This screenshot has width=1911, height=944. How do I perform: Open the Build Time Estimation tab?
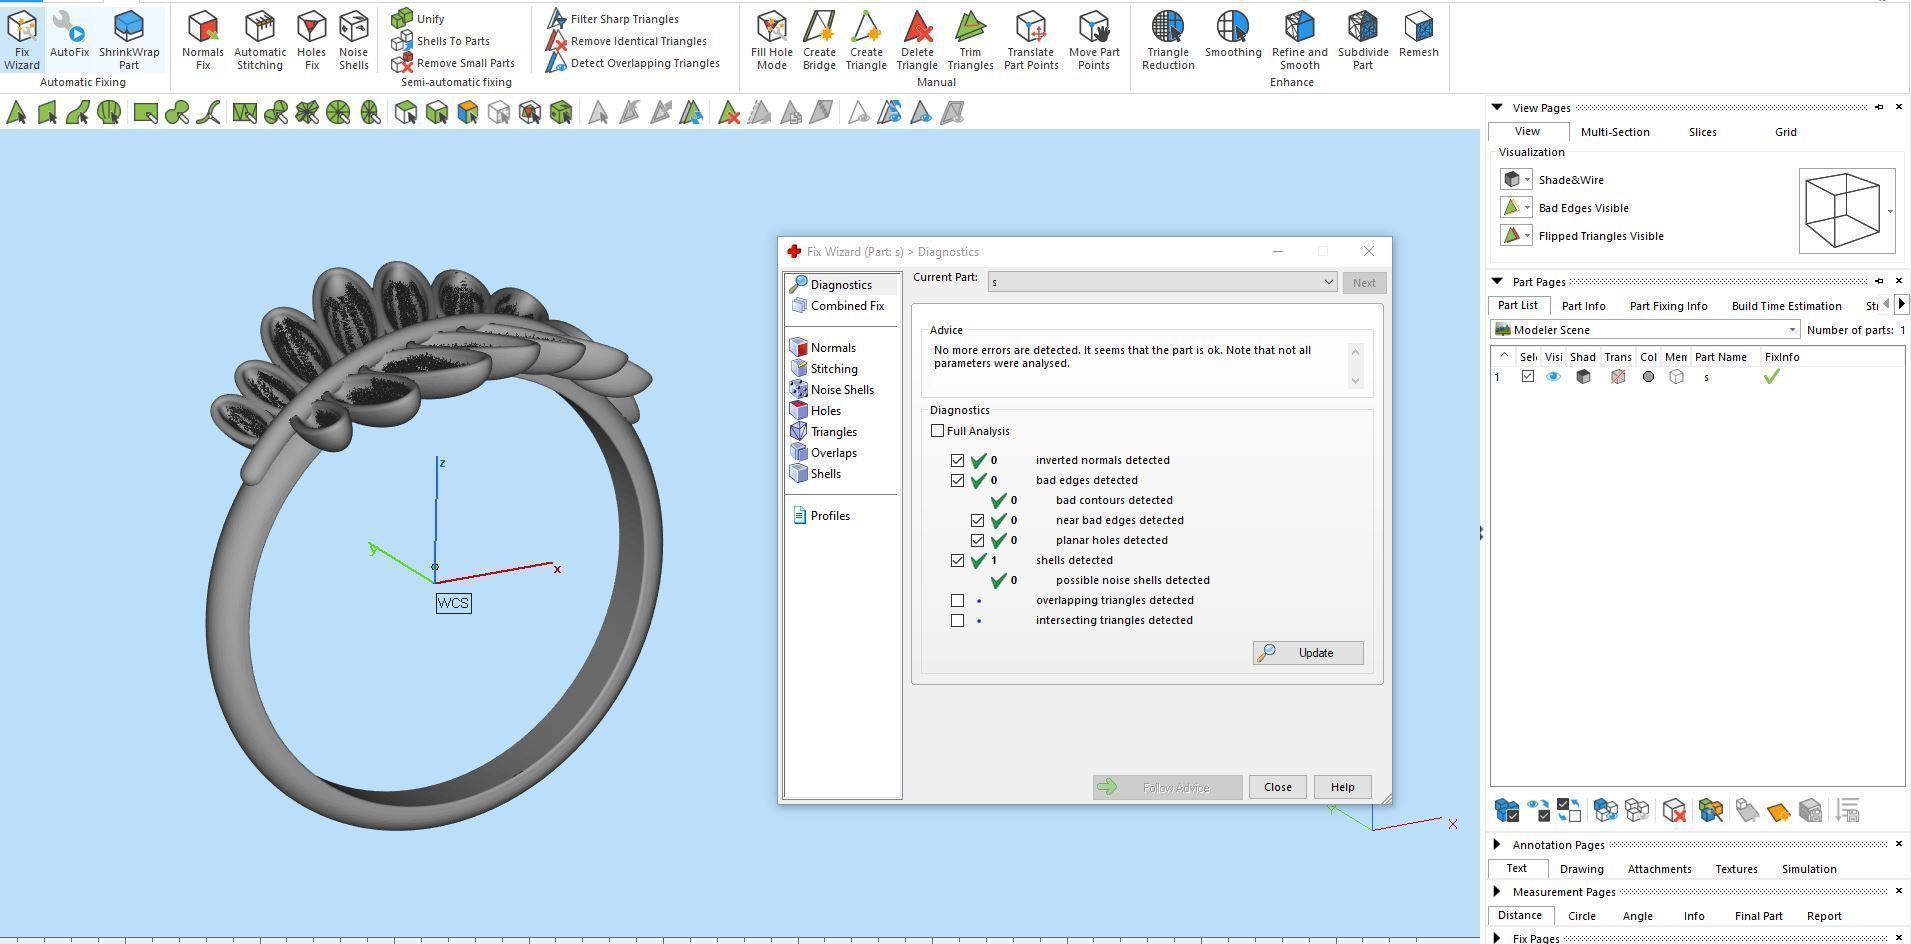coord(1786,306)
